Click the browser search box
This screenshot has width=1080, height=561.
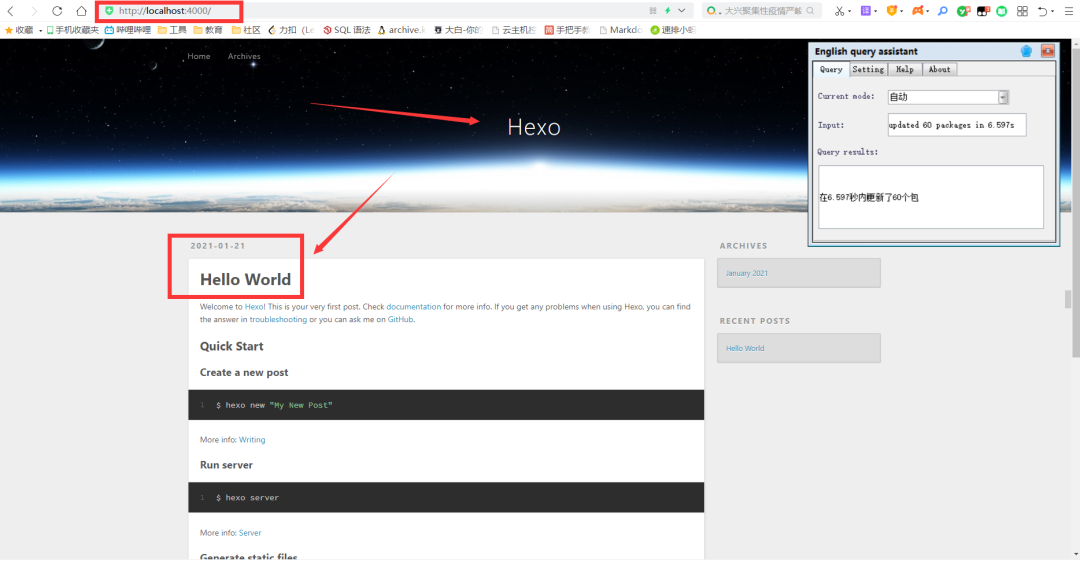click(762, 11)
